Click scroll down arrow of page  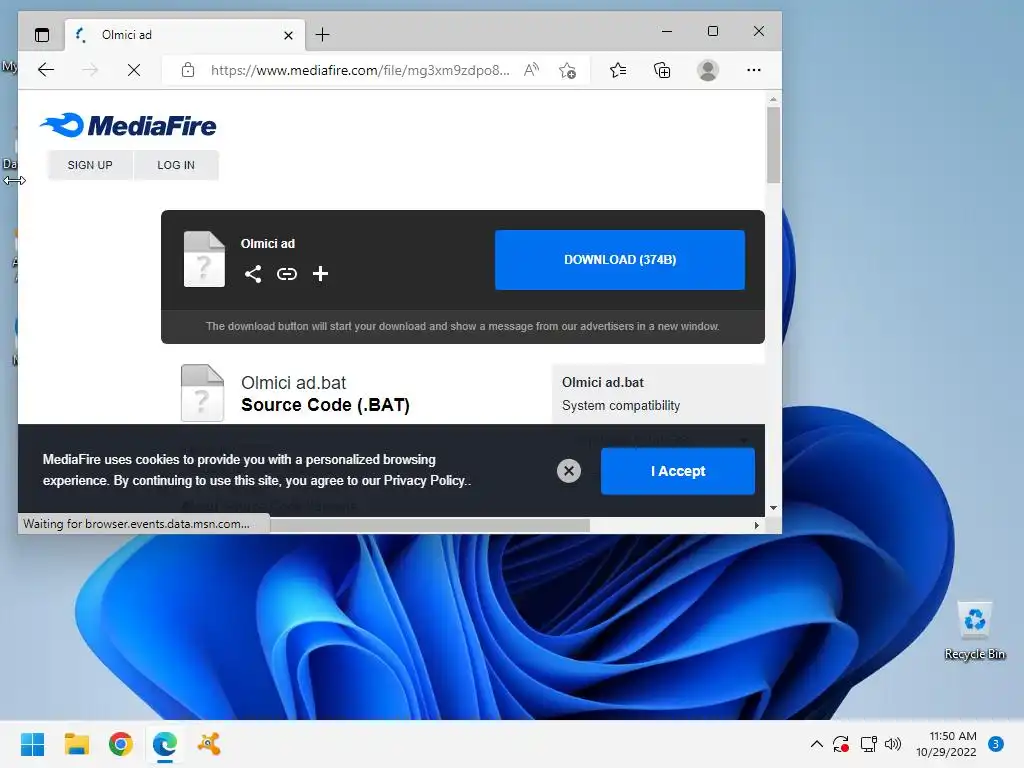[773, 507]
